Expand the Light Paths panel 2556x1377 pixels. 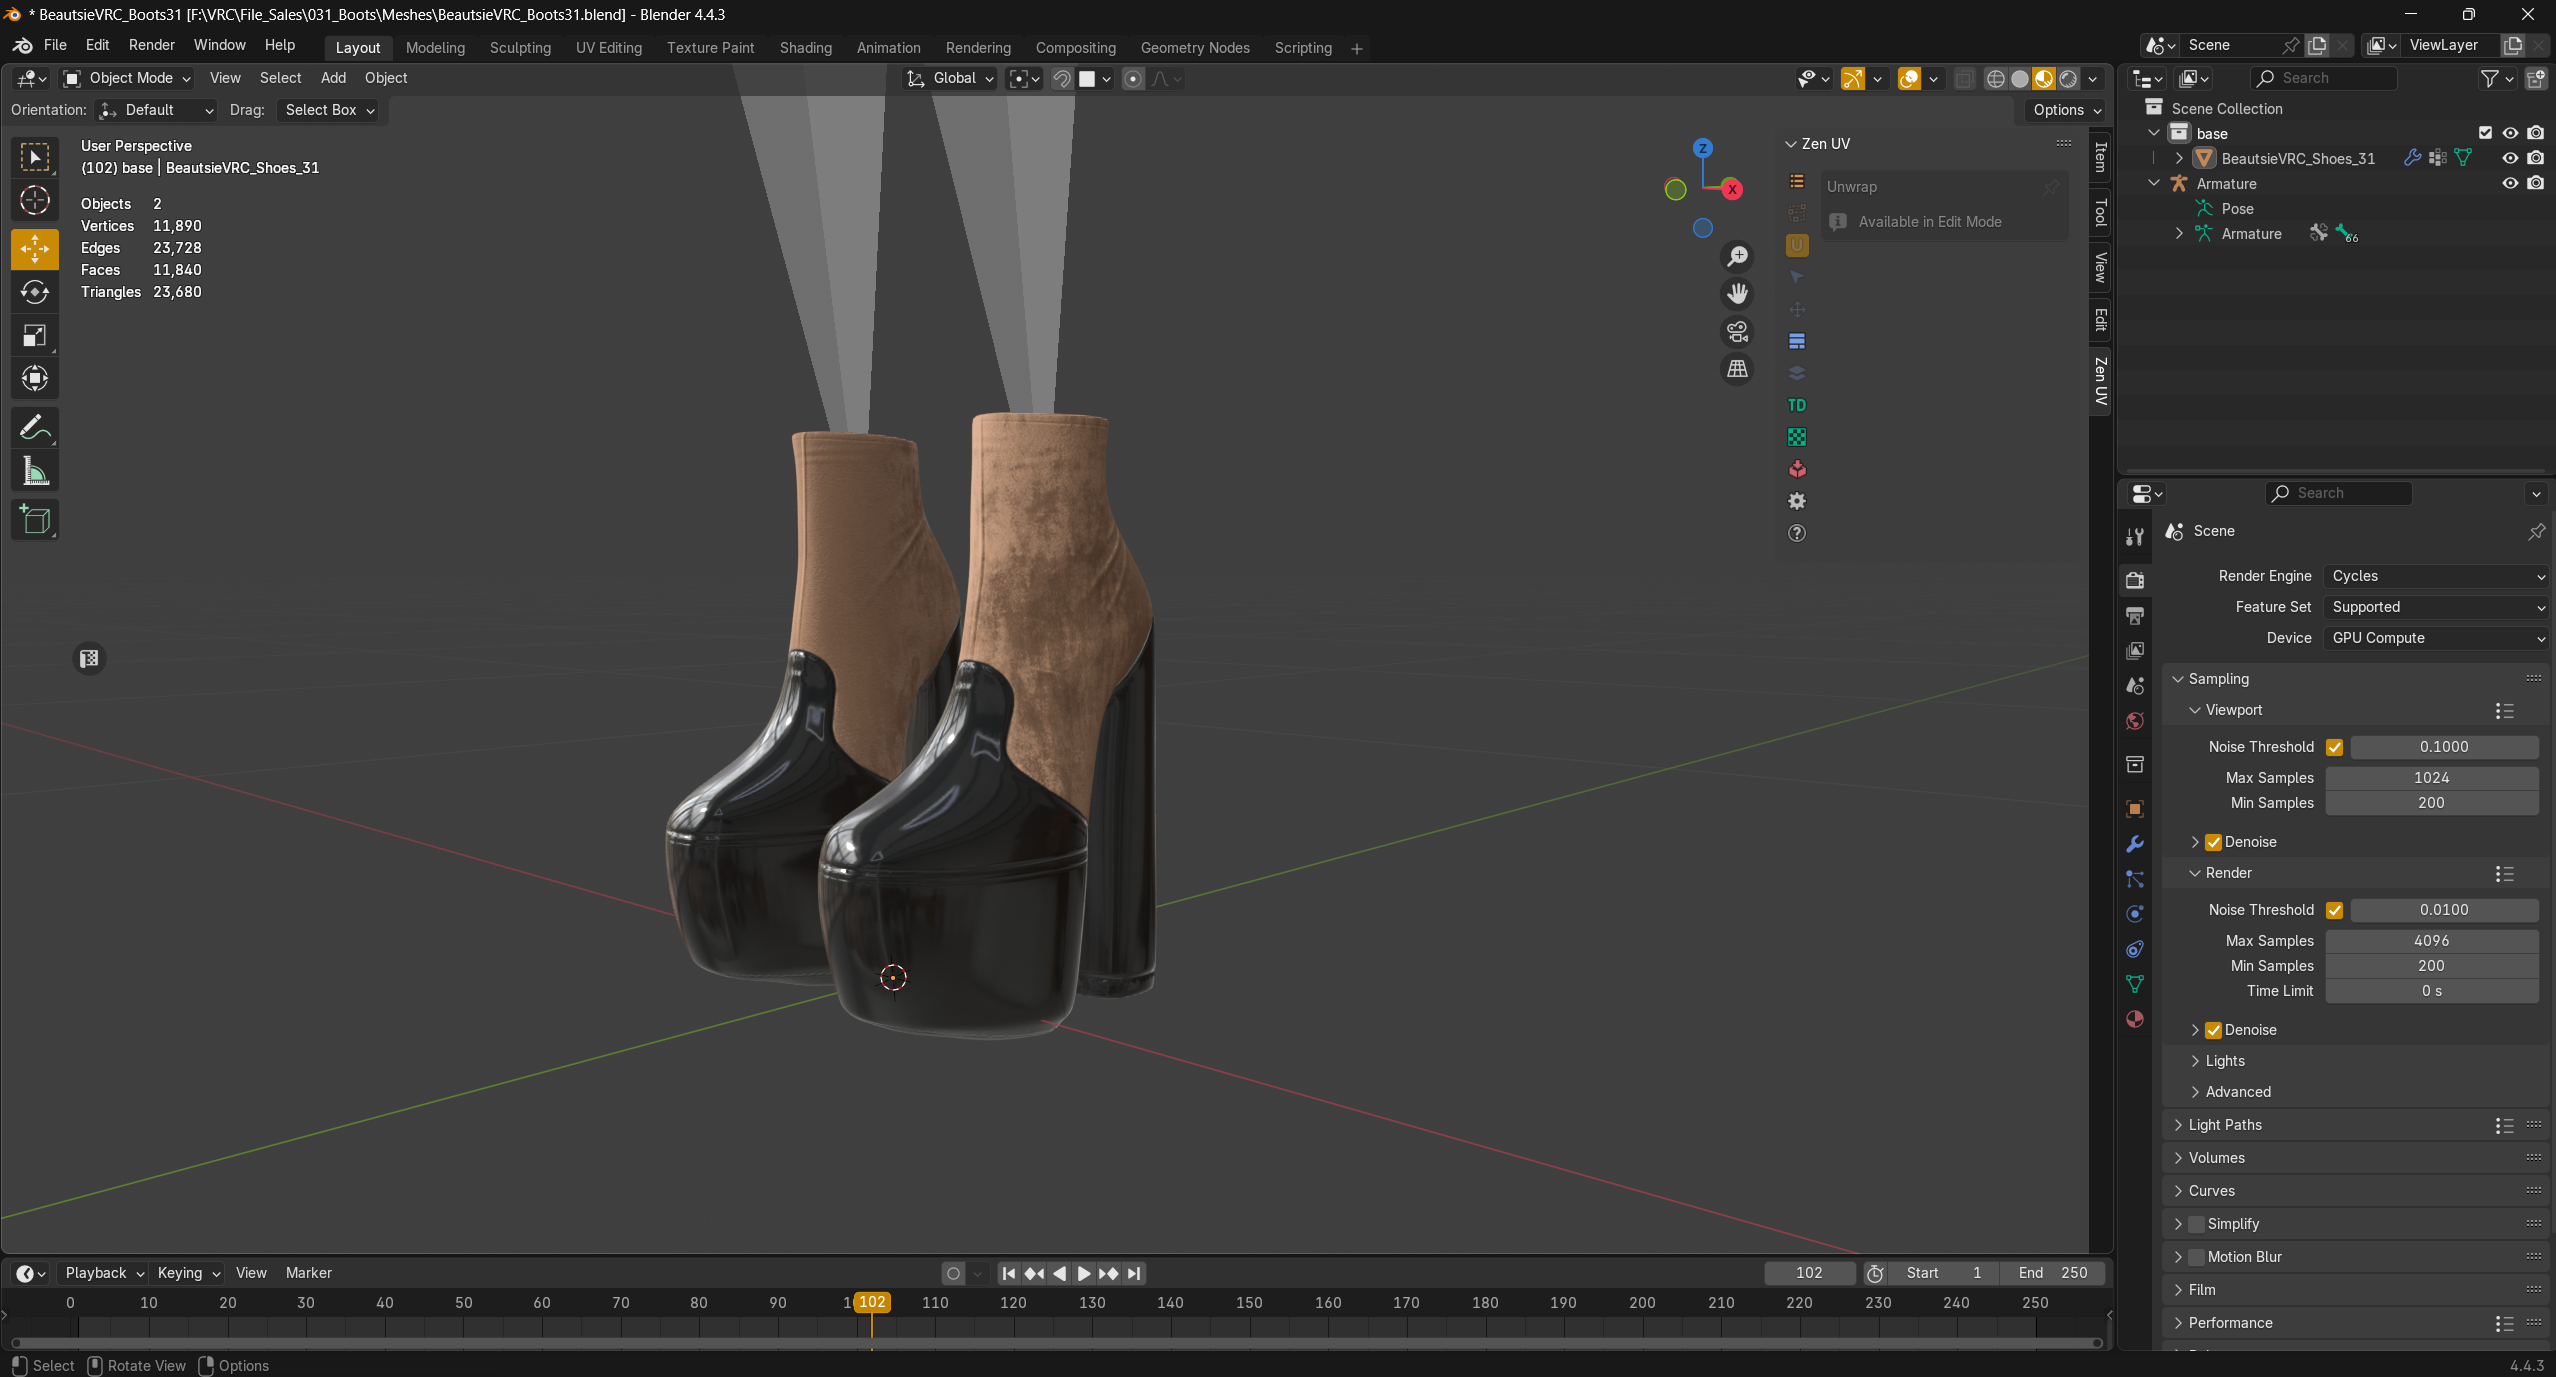pos(2225,1125)
